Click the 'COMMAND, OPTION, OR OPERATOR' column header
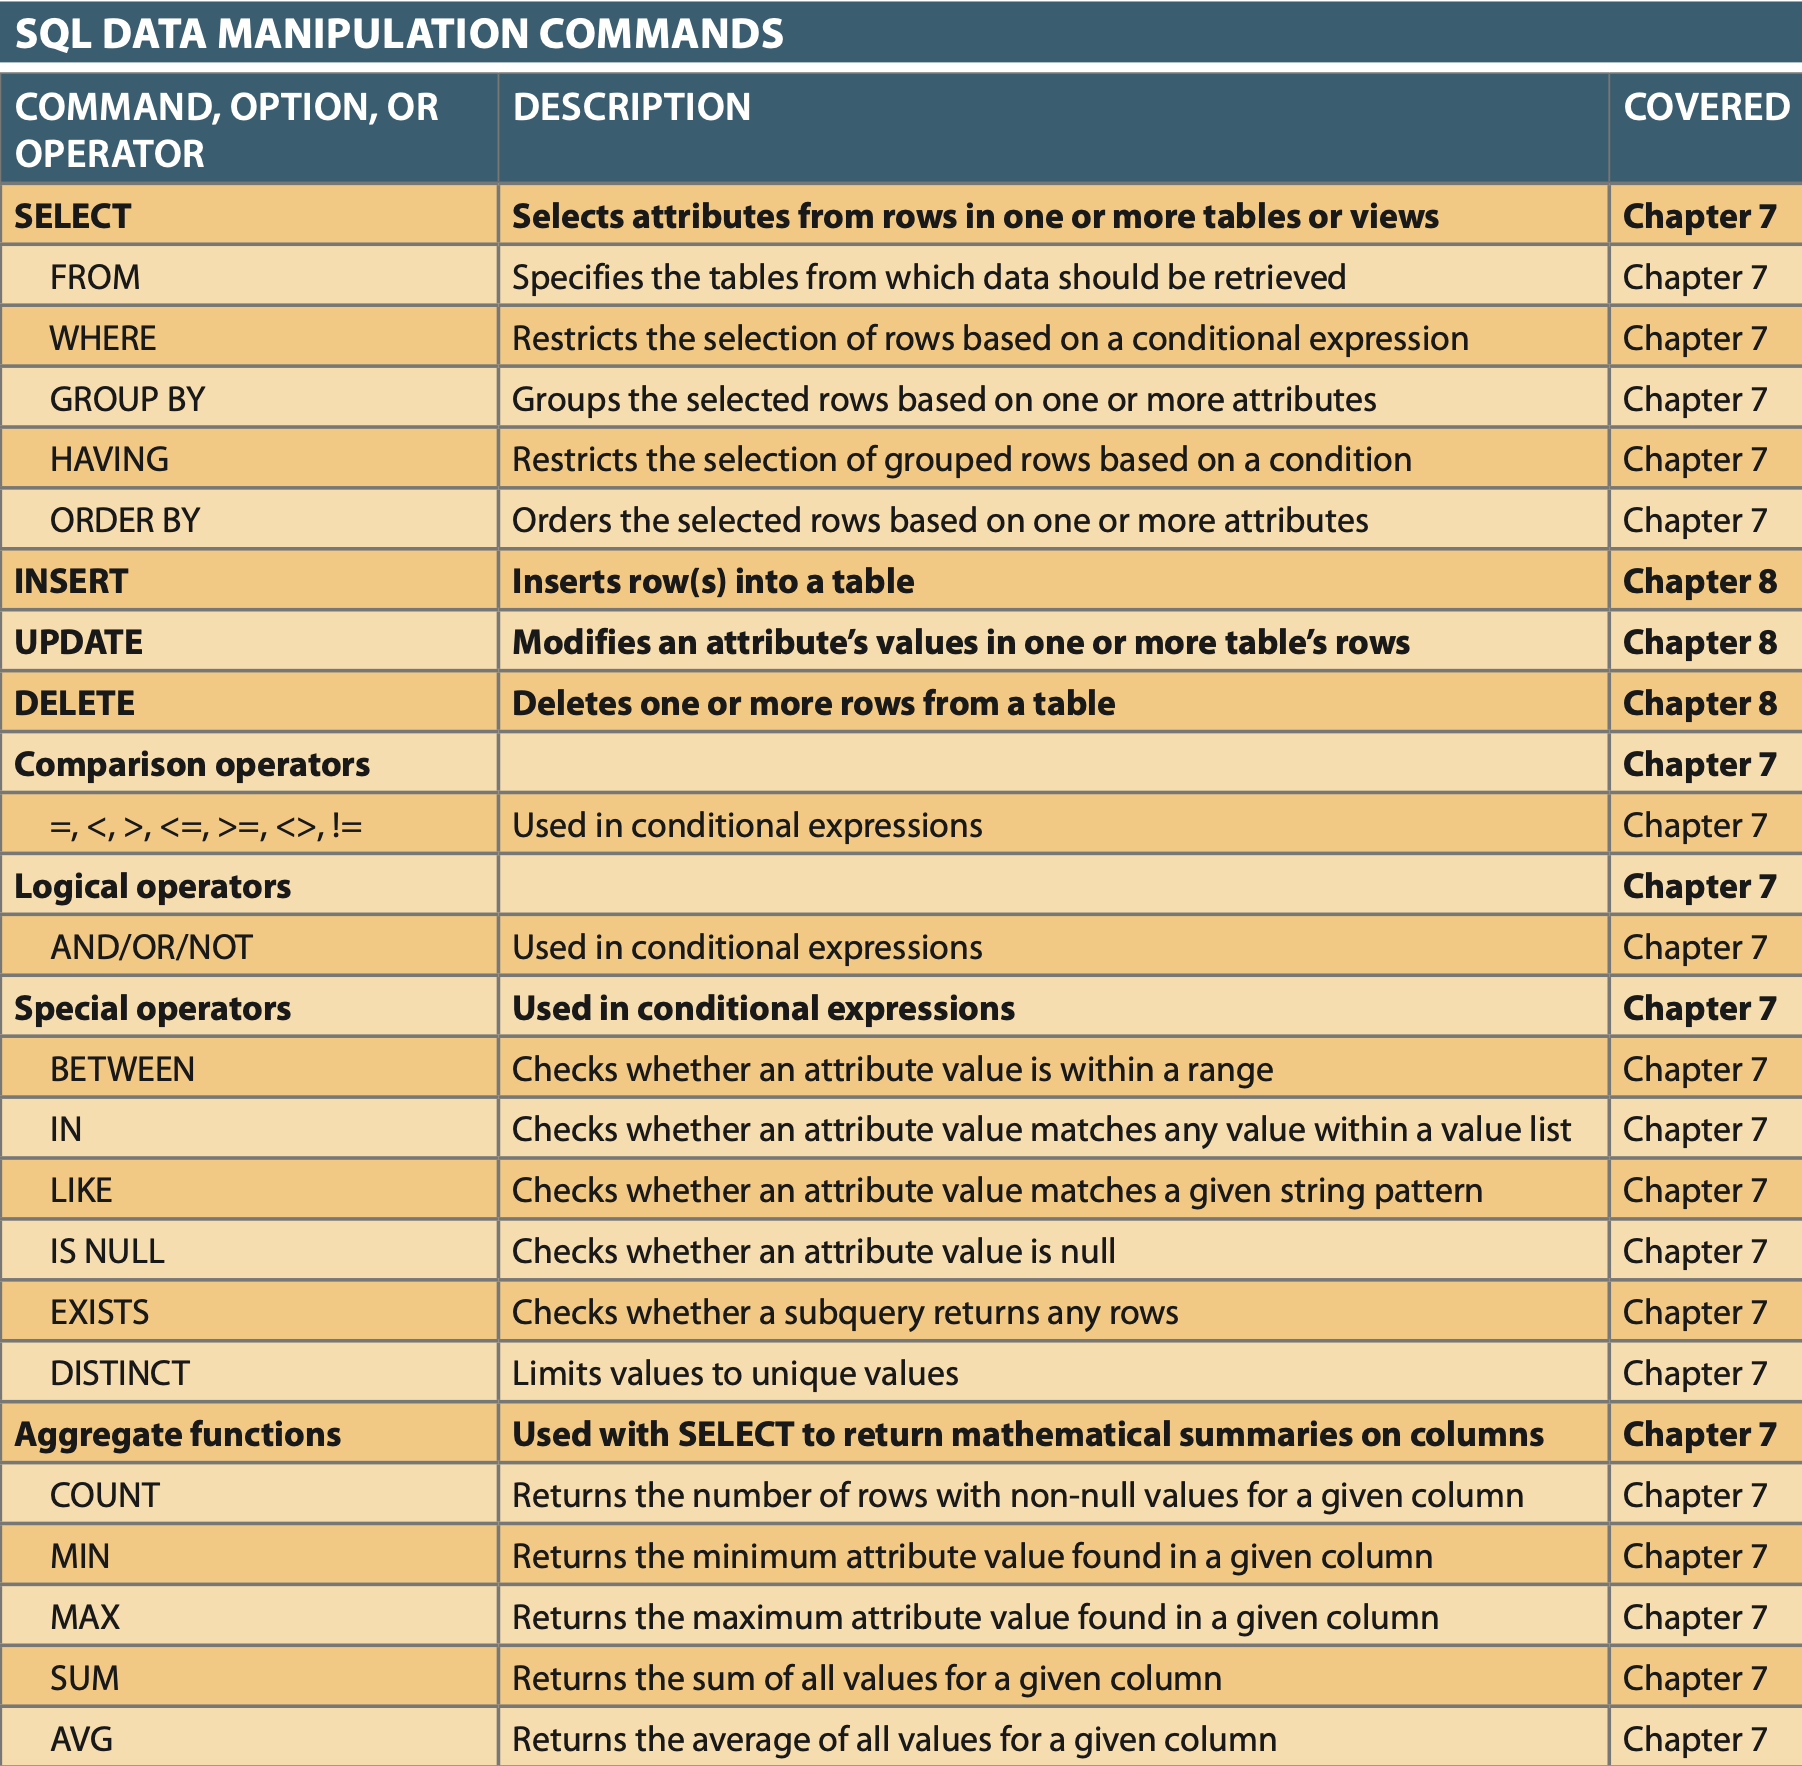 coord(249,129)
